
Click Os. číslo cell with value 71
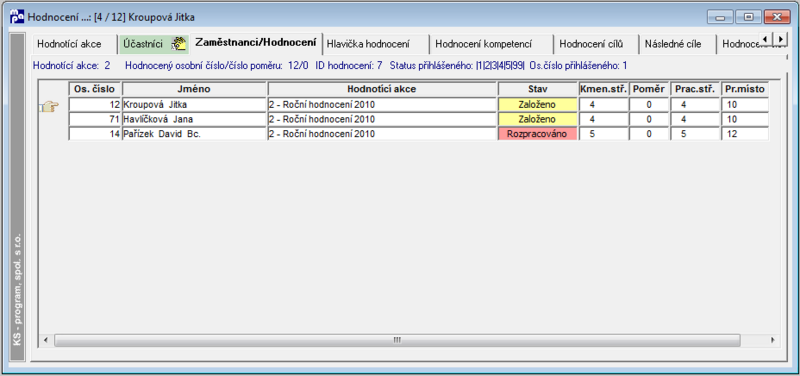95,119
